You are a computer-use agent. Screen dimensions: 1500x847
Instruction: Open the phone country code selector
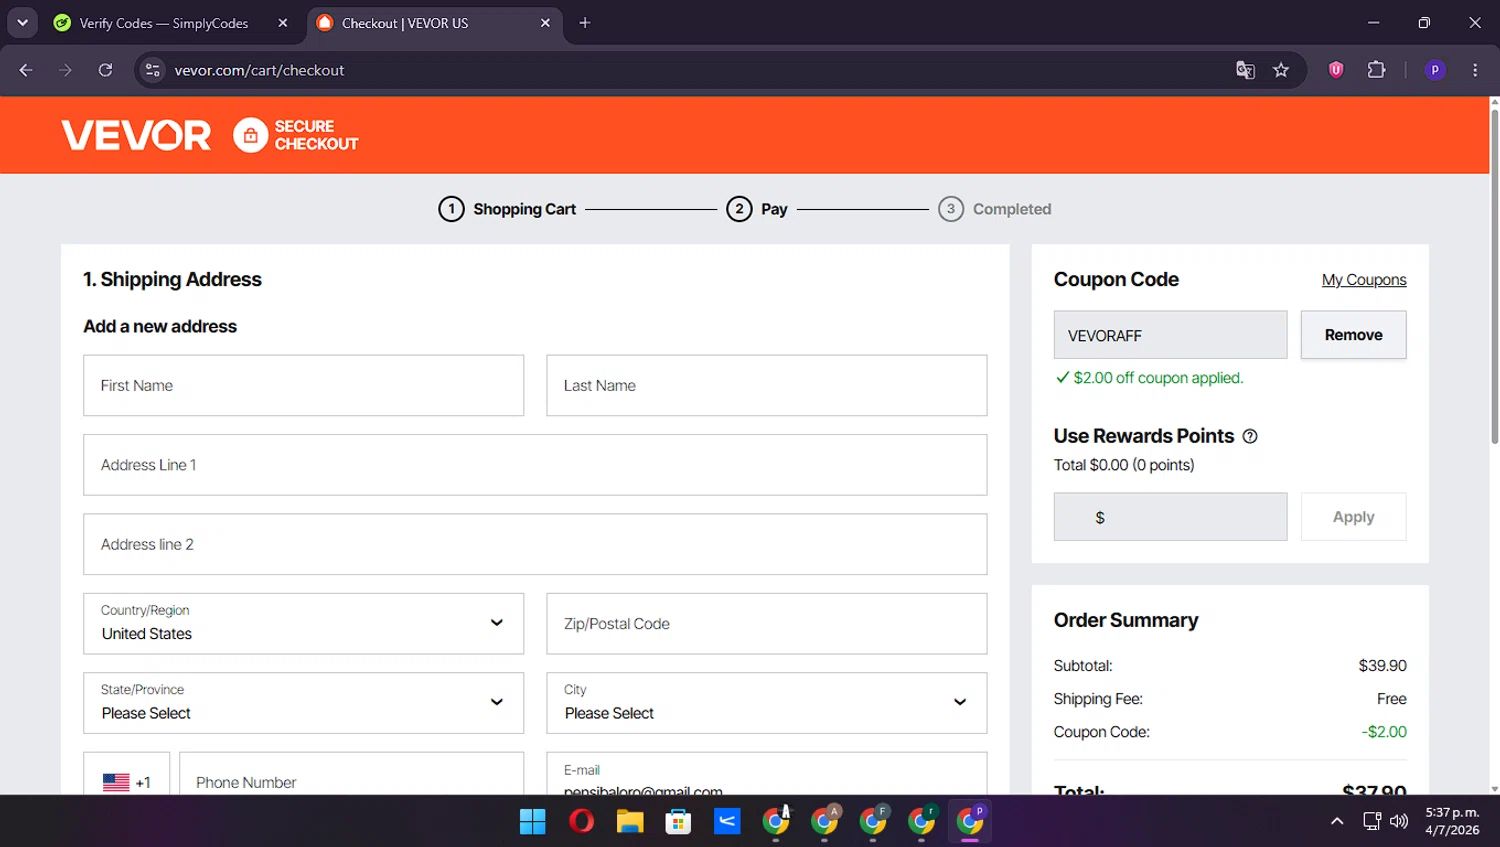pyautogui.click(x=127, y=774)
